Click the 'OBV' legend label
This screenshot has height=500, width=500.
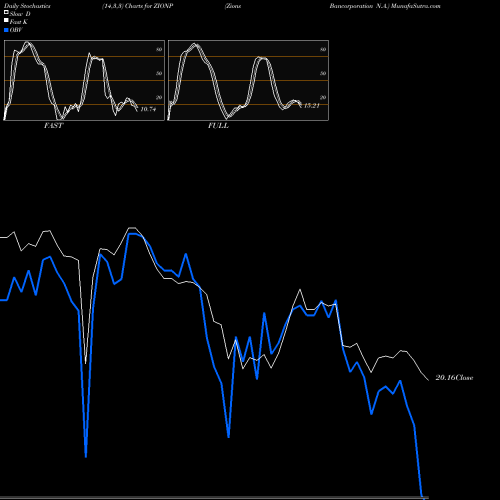16,30
